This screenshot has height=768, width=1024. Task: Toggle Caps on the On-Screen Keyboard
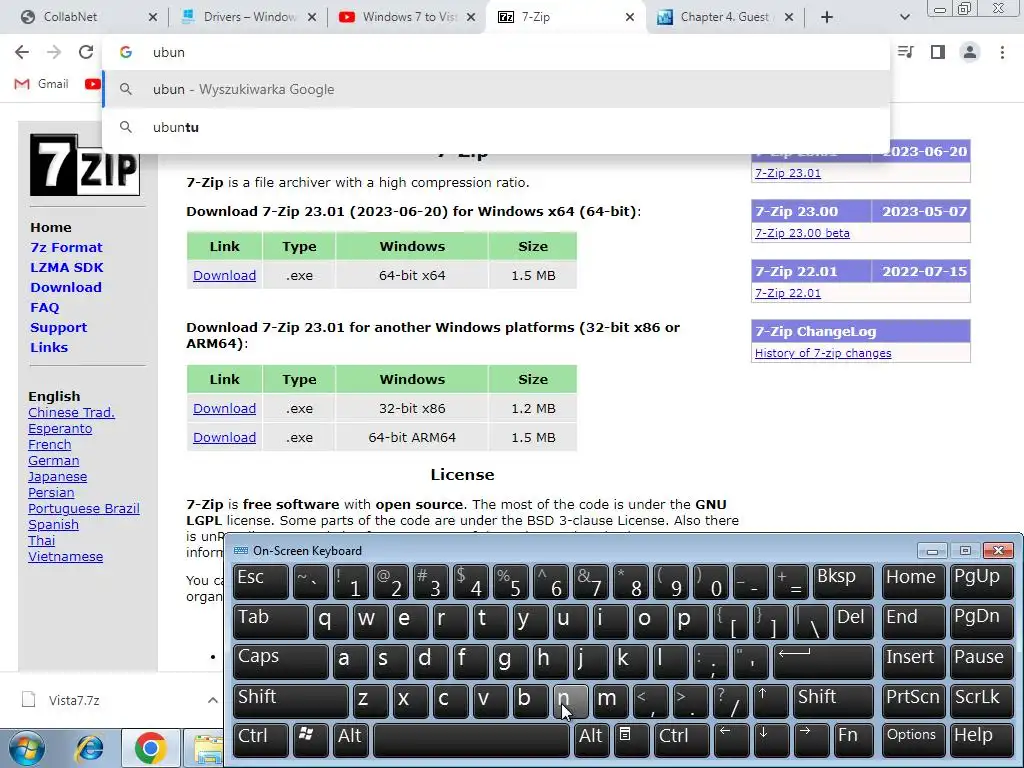pos(280,661)
